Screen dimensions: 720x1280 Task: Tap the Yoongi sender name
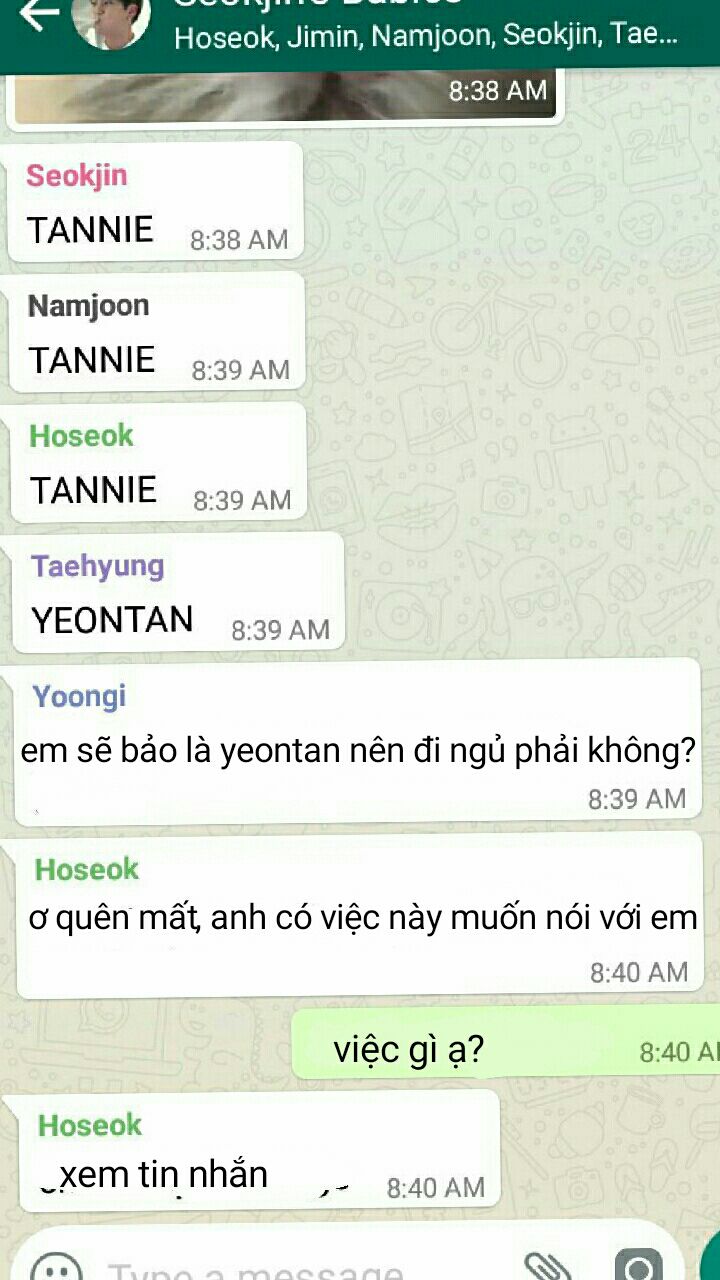(x=80, y=696)
